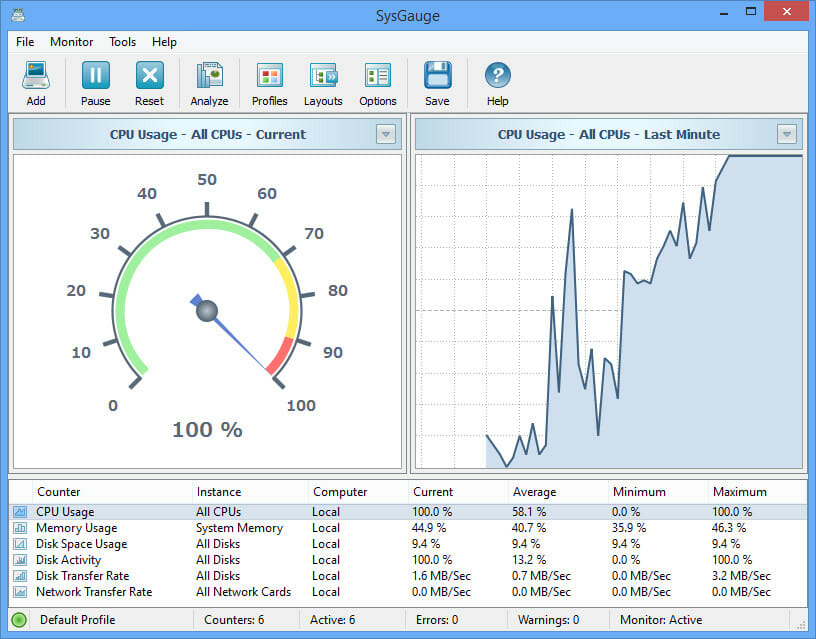The width and height of the screenshot is (816, 639).
Task: Click the CPU Usage row chart icon
Action: tap(20, 512)
